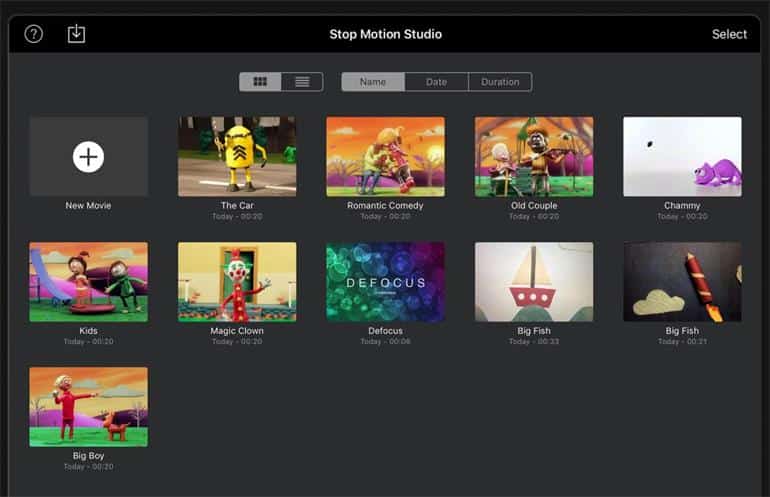The width and height of the screenshot is (770, 497).
Task: Sort movies by Name
Action: click(373, 82)
